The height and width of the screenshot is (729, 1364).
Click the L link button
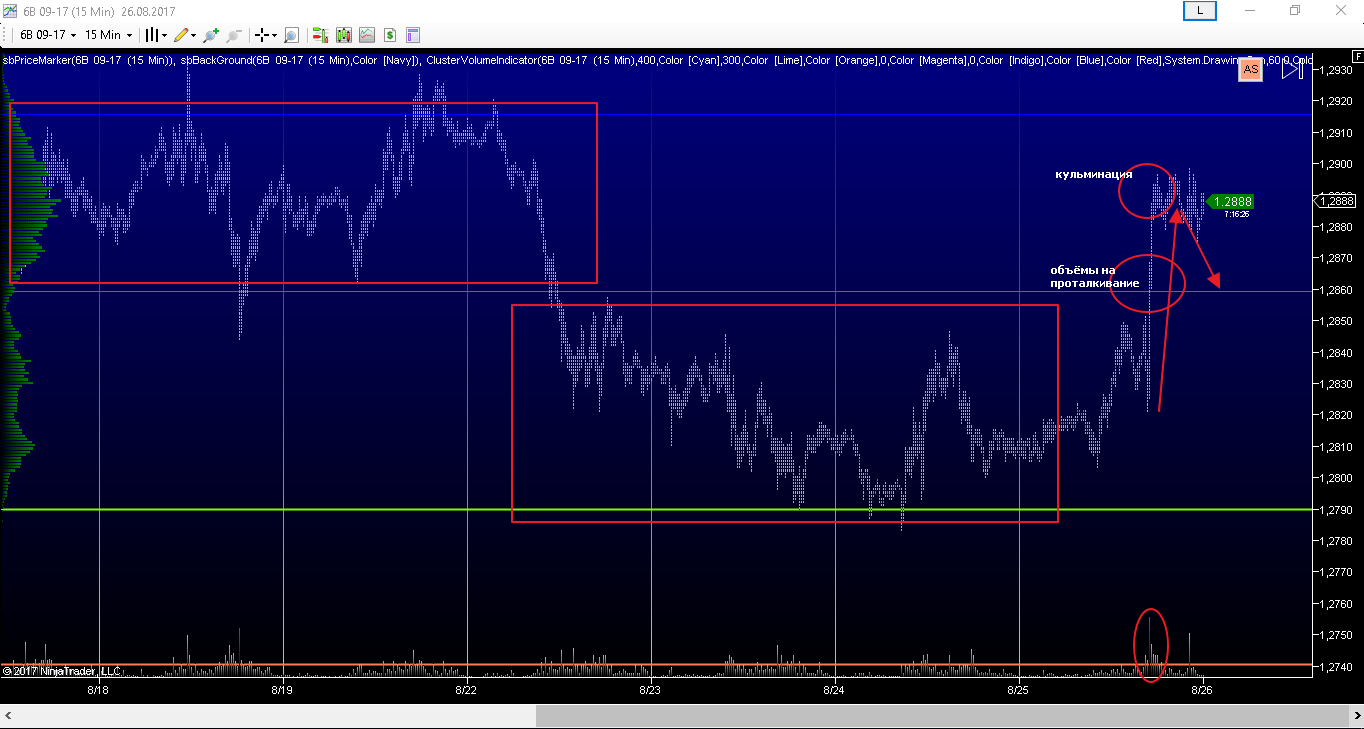pyautogui.click(x=1199, y=10)
